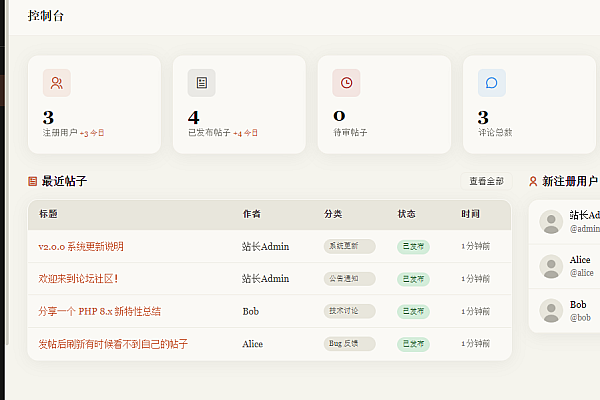Click the 时间 column header
This screenshot has width=600, height=400.
tap(470, 214)
